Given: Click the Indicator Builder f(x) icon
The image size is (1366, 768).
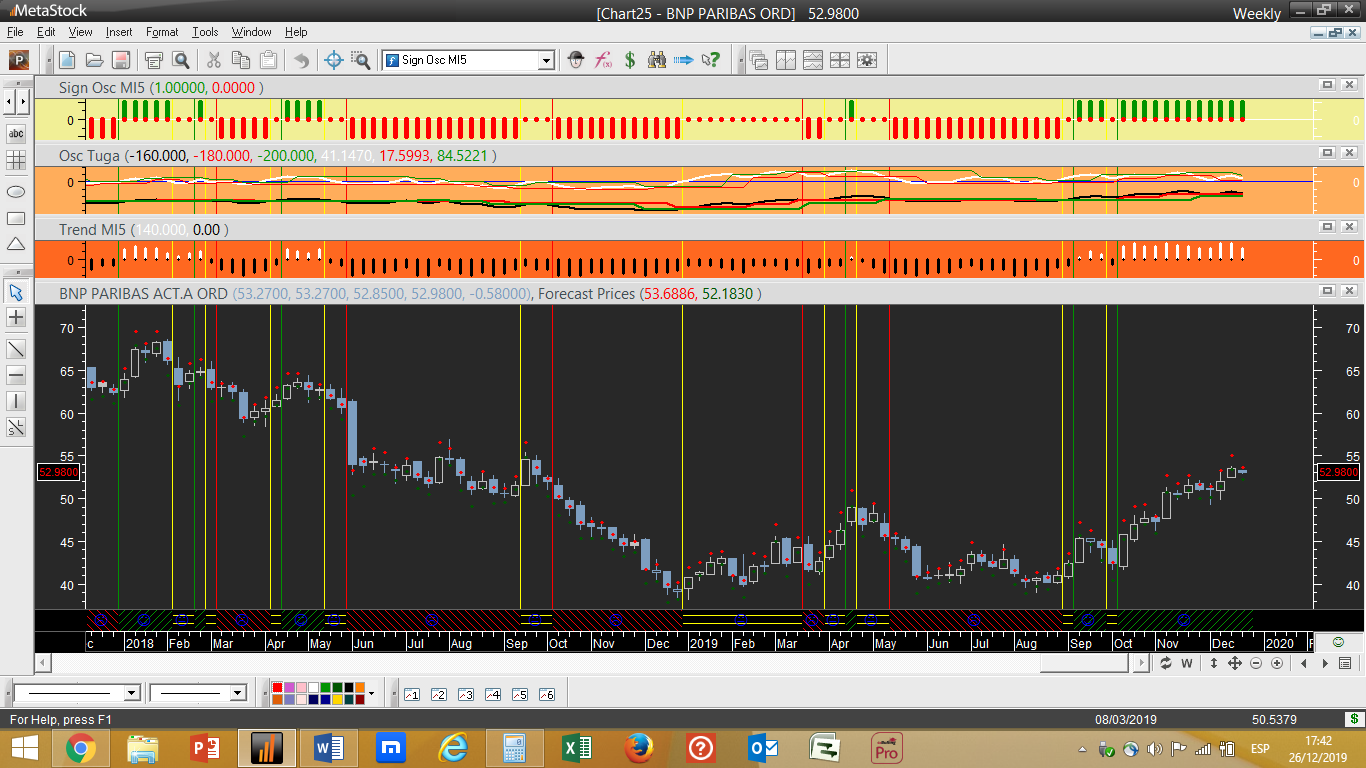Looking at the screenshot, I should tap(603, 60).
